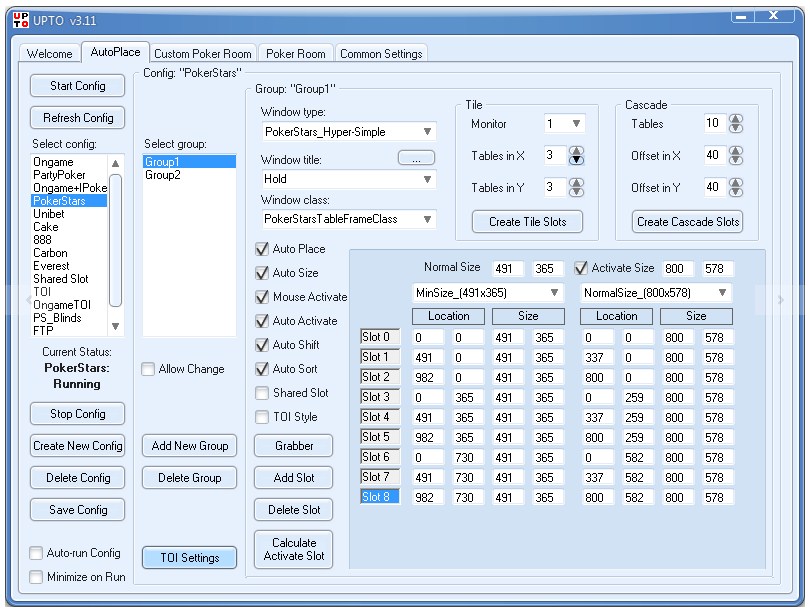The width and height of the screenshot is (810, 614).
Task: Increase Cascade Tables count up arrow
Action: pyautogui.click(x=737, y=119)
